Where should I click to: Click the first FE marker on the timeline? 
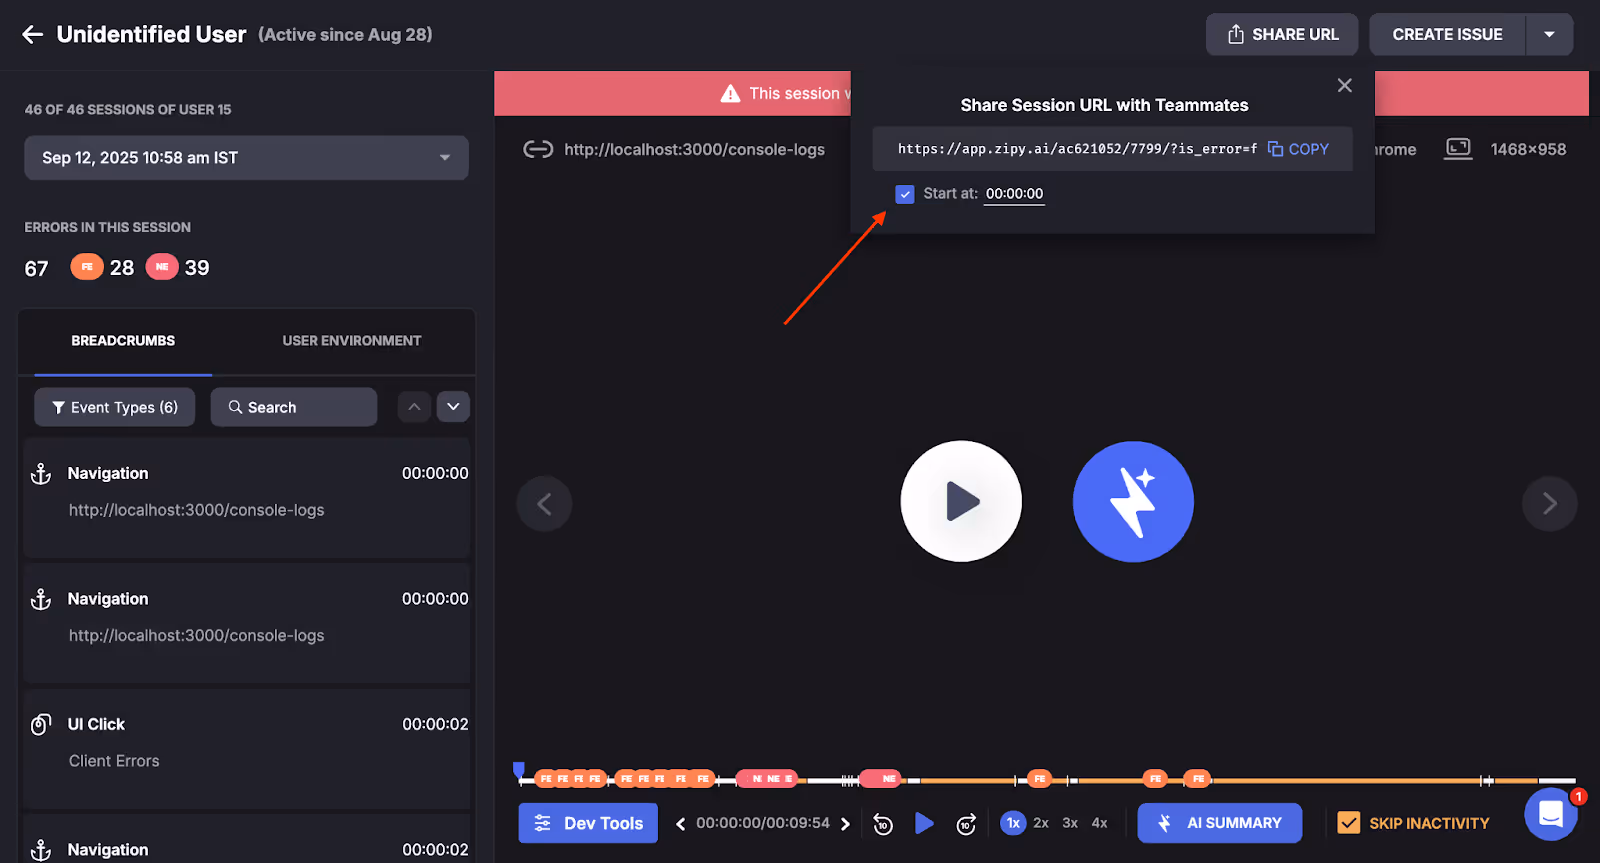[x=546, y=779]
